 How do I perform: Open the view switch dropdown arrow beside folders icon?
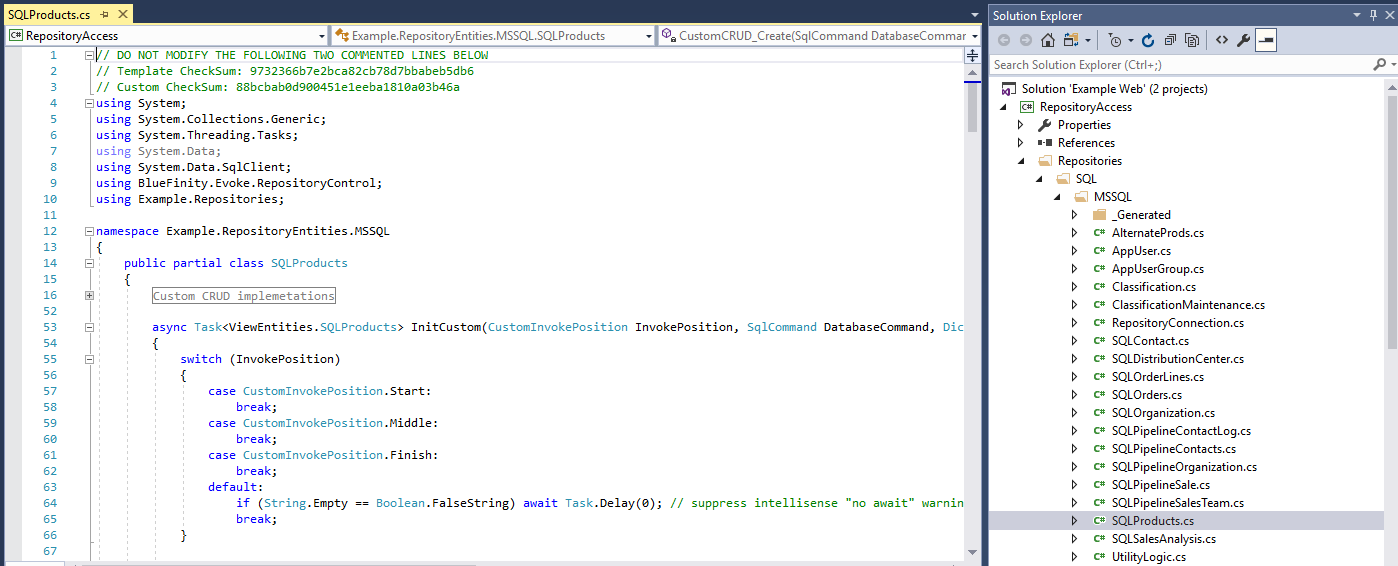click(x=1087, y=41)
